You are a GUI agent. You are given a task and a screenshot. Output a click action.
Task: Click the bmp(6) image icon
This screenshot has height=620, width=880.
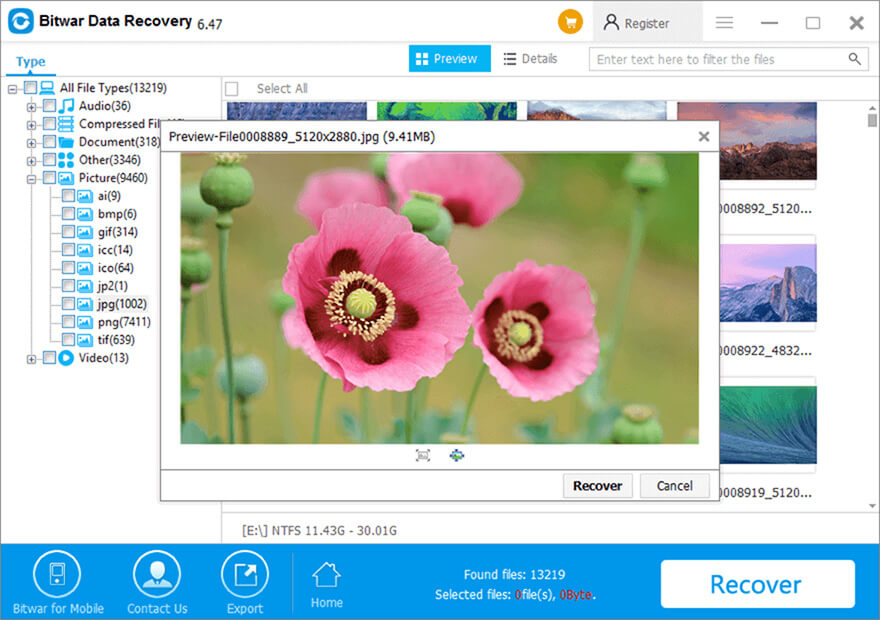click(85, 214)
